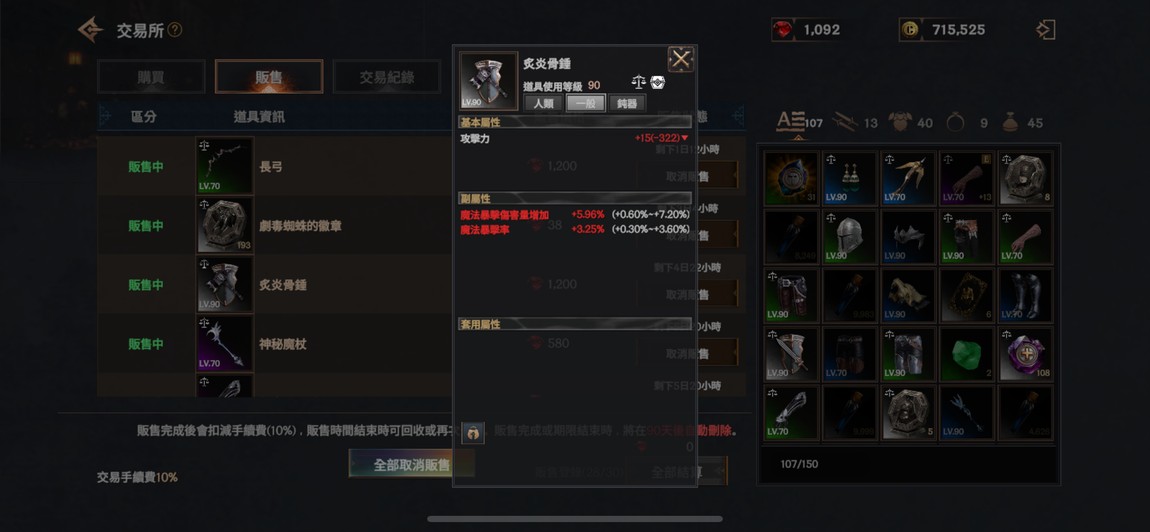Switch to the 購買 tab
Screen dimensions: 1150x532
point(151,76)
